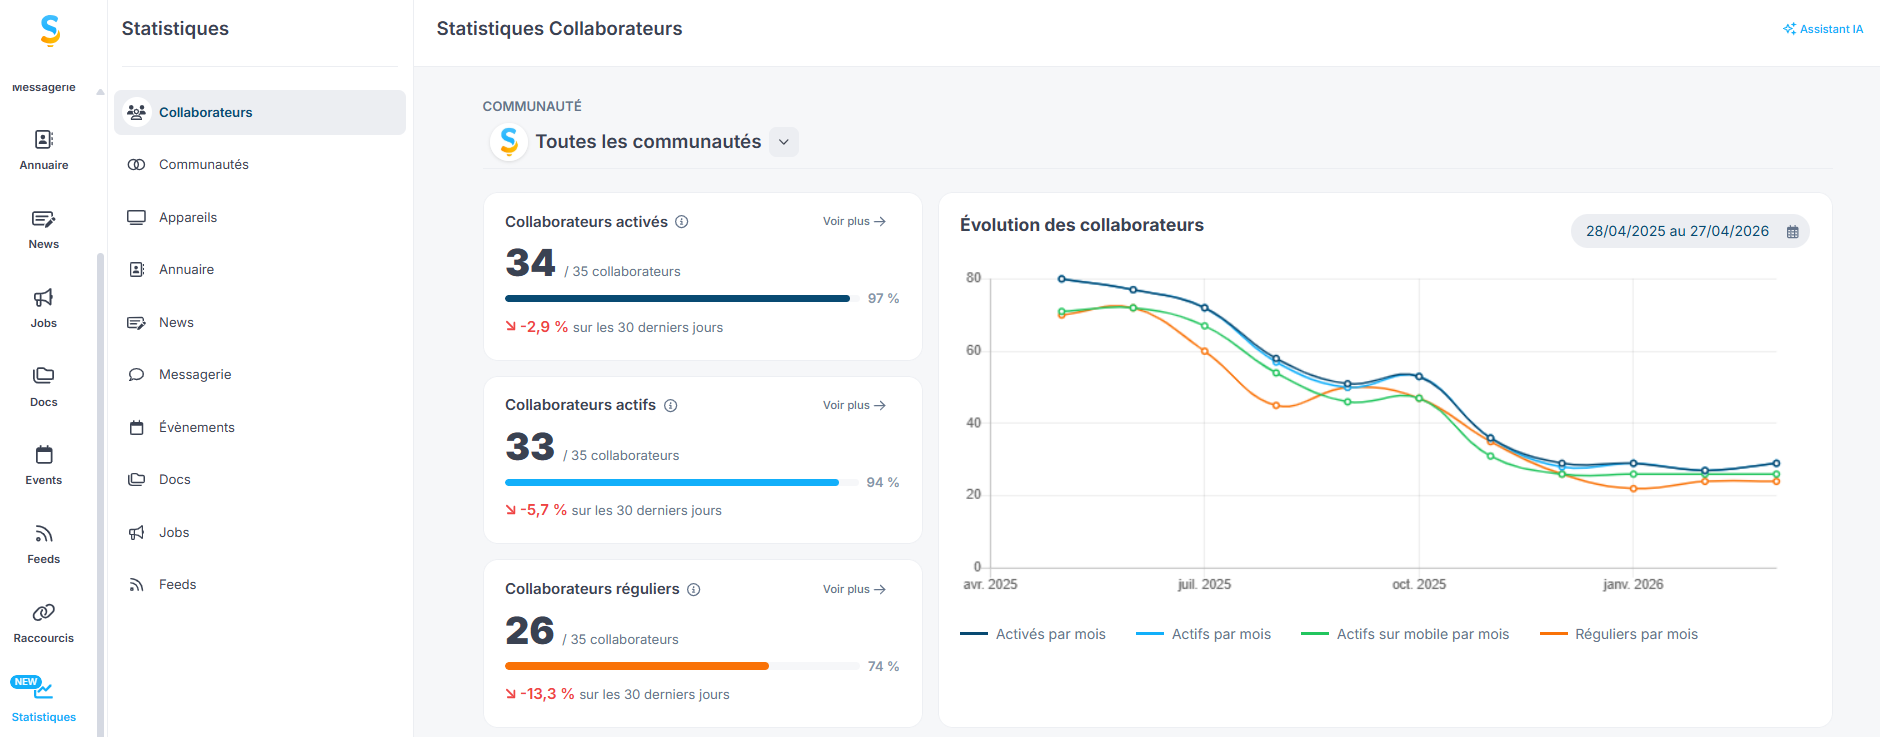Expand the Toutes les communautés dropdown
The image size is (1880, 737).
coord(784,142)
